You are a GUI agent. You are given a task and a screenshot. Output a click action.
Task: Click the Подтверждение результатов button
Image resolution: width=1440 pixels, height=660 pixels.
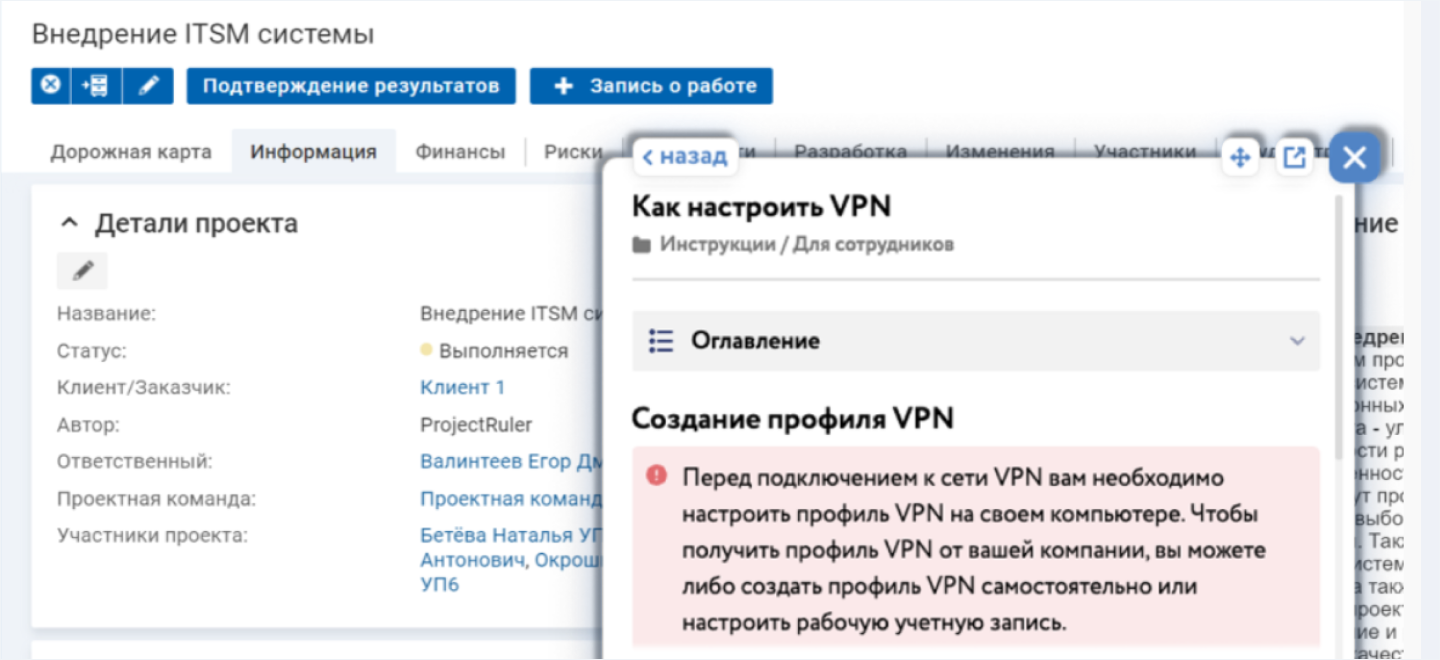(351, 86)
